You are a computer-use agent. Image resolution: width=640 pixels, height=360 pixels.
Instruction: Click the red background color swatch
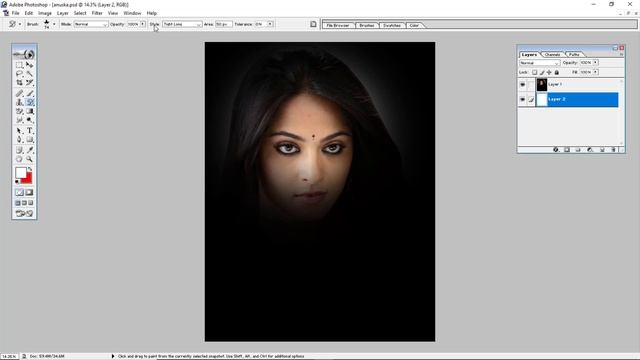[x=28, y=179]
